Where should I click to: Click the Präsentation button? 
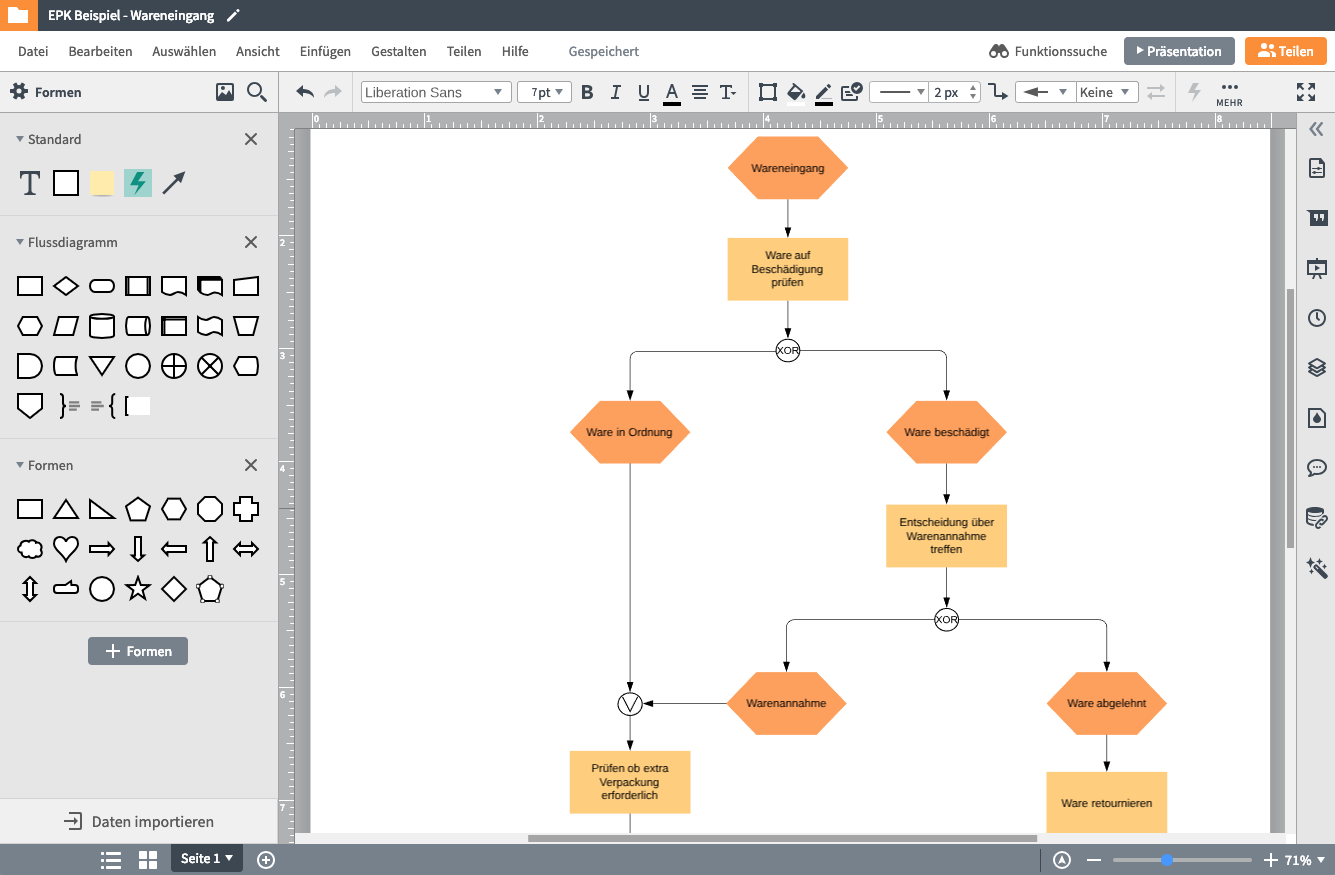click(1178, 51)
